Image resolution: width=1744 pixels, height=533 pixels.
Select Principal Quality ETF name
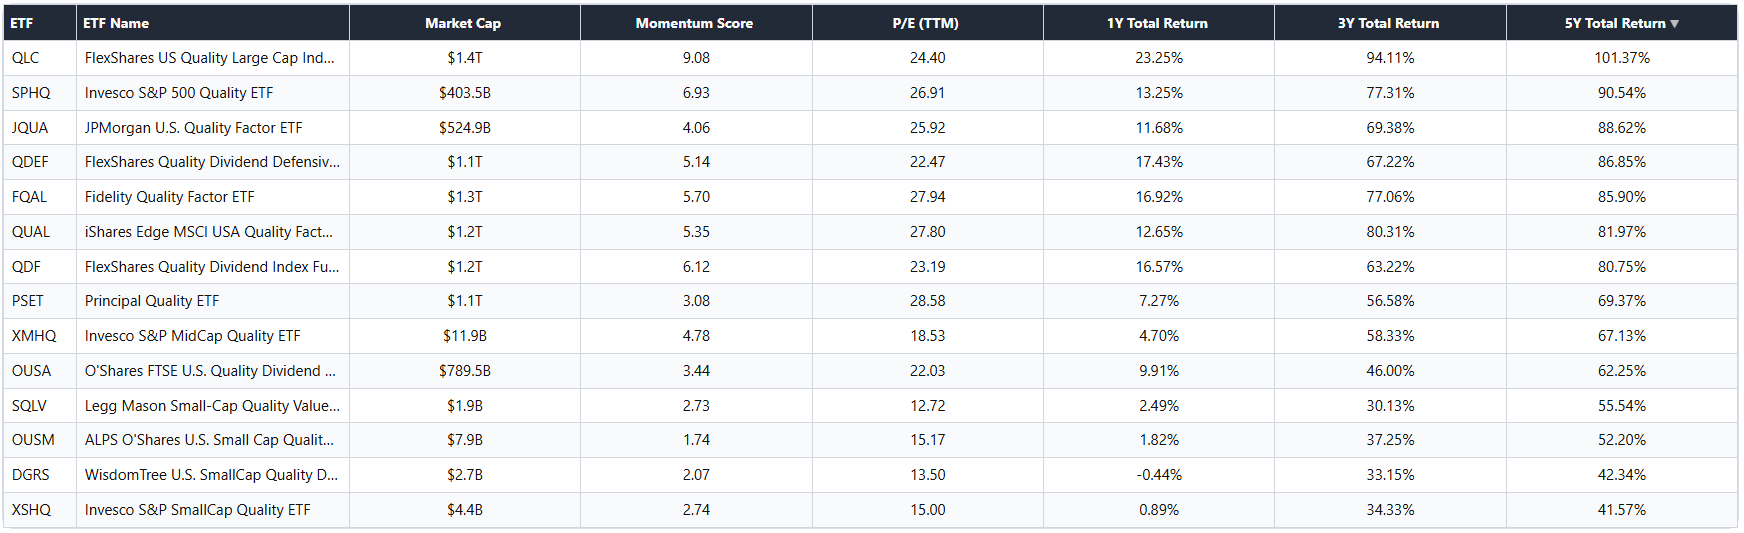pos(152,301)
